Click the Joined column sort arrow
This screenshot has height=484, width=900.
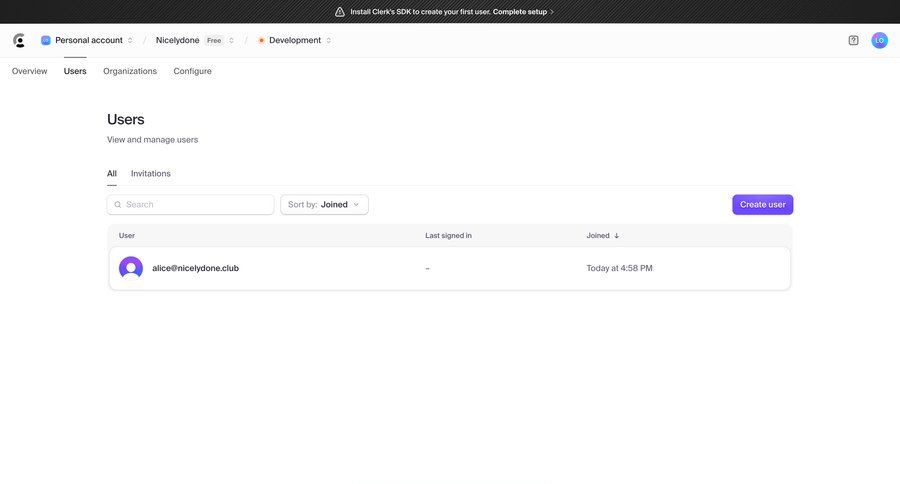point(616,236)
